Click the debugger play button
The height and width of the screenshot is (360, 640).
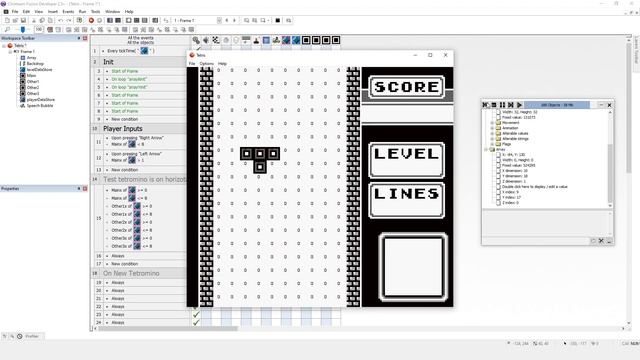pyautogui.click(x=519, y=105)
